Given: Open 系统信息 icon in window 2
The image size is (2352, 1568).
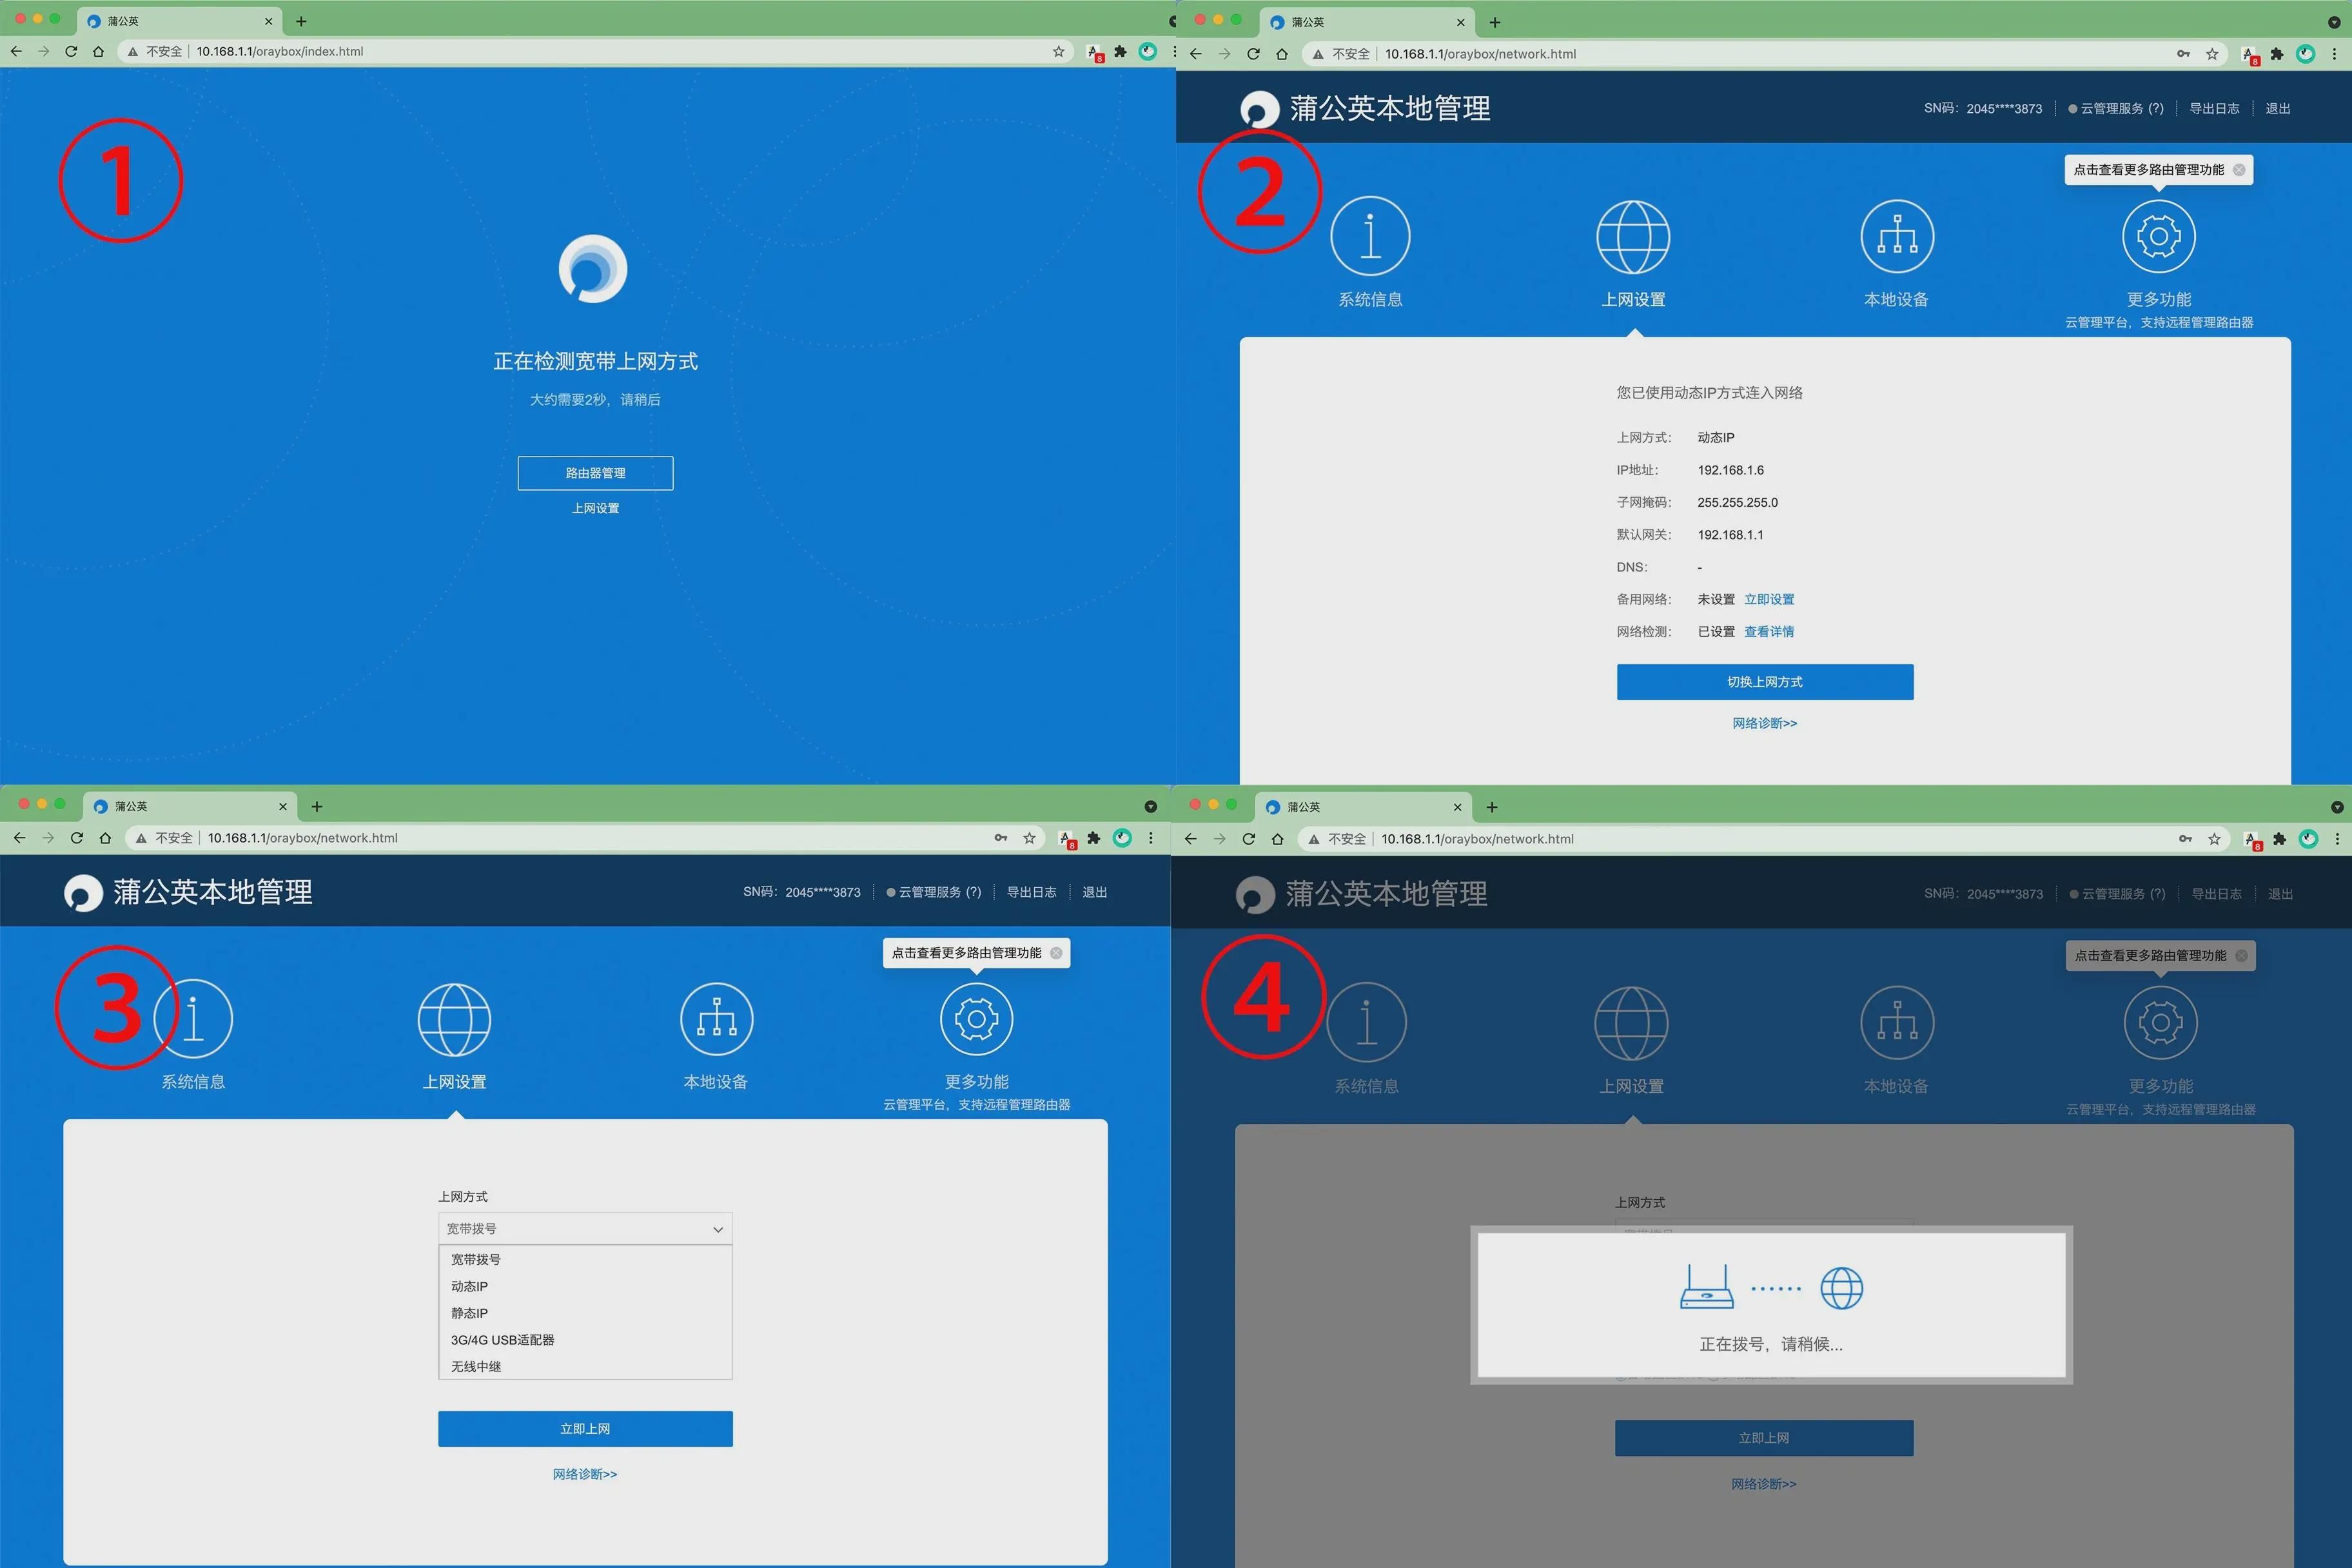Looking at the screenshot, I should tap(1370, 236).
